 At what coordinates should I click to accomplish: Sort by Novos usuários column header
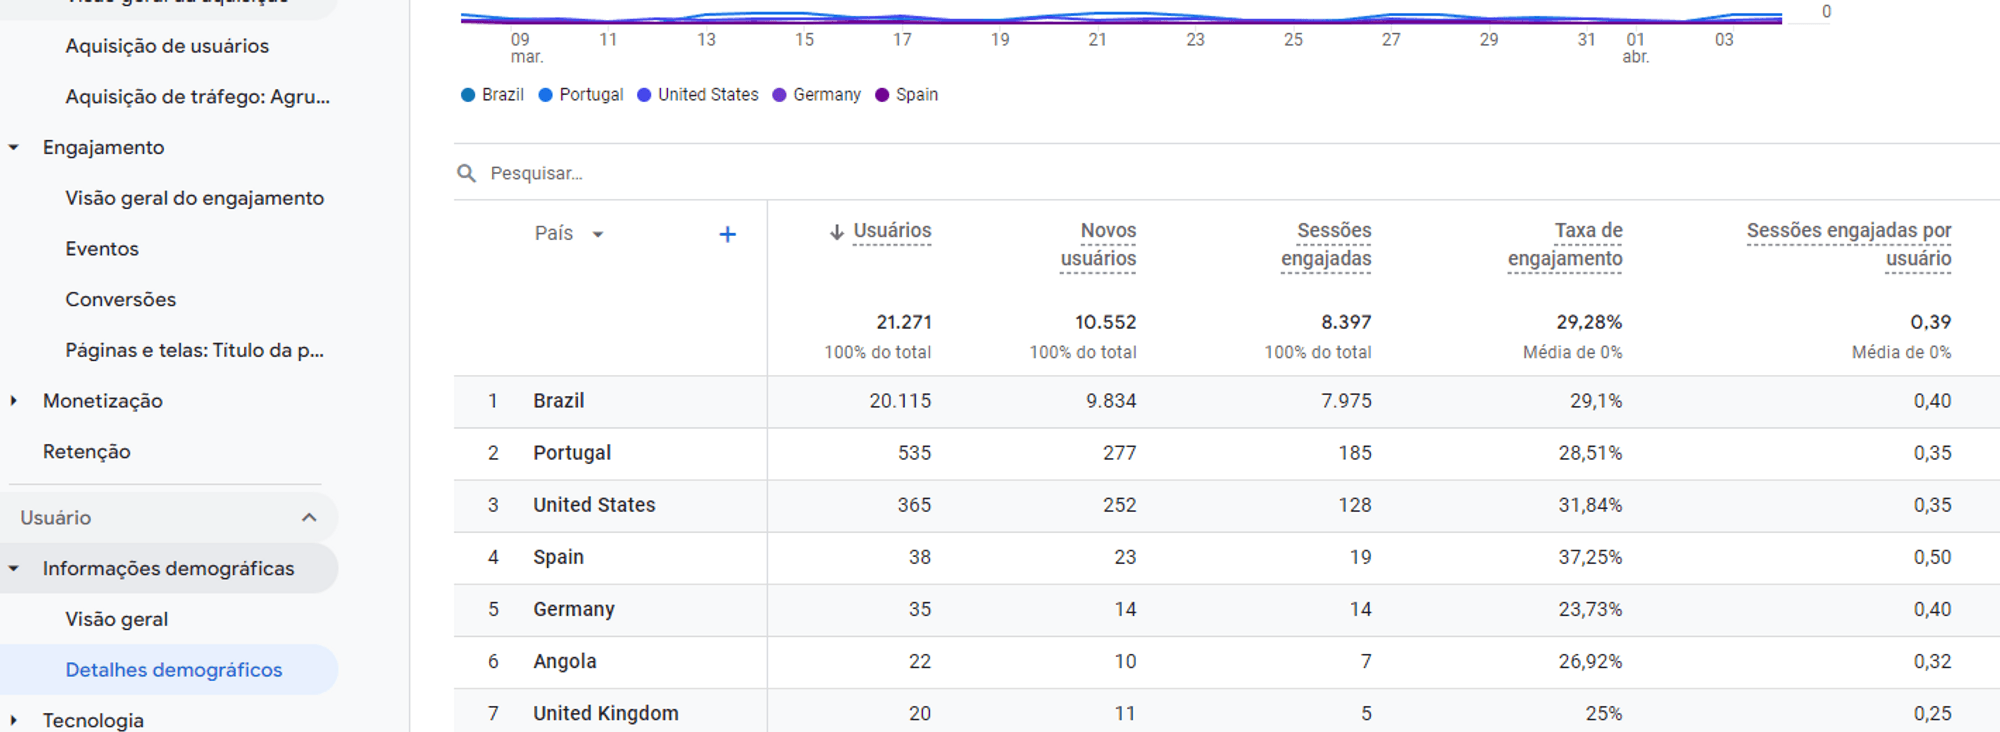click(x=1099, y=245)
